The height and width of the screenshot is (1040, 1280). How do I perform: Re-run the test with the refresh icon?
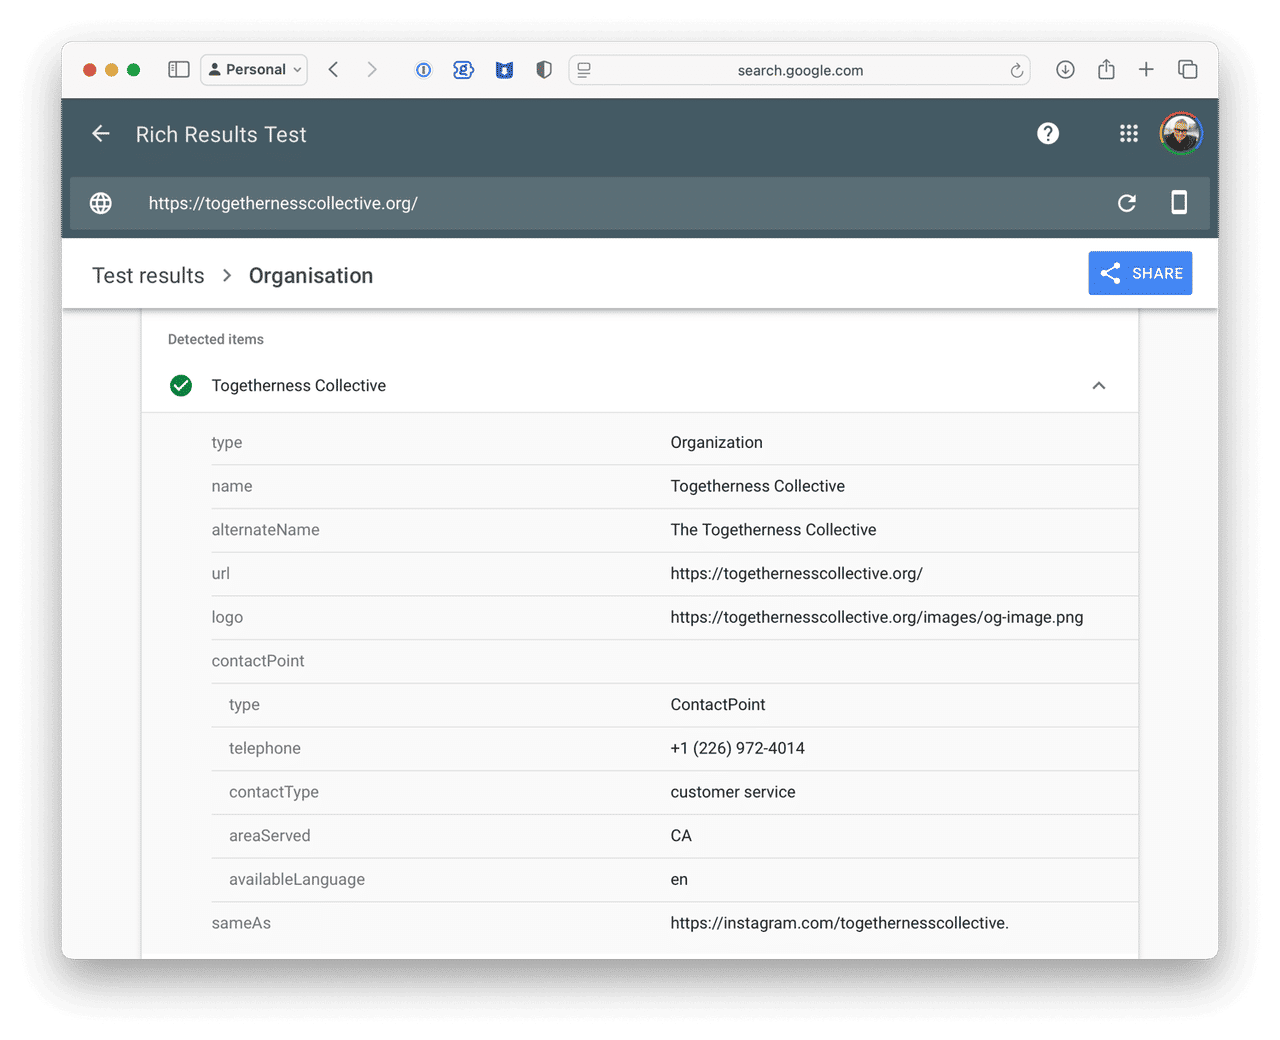(1127, 203)
